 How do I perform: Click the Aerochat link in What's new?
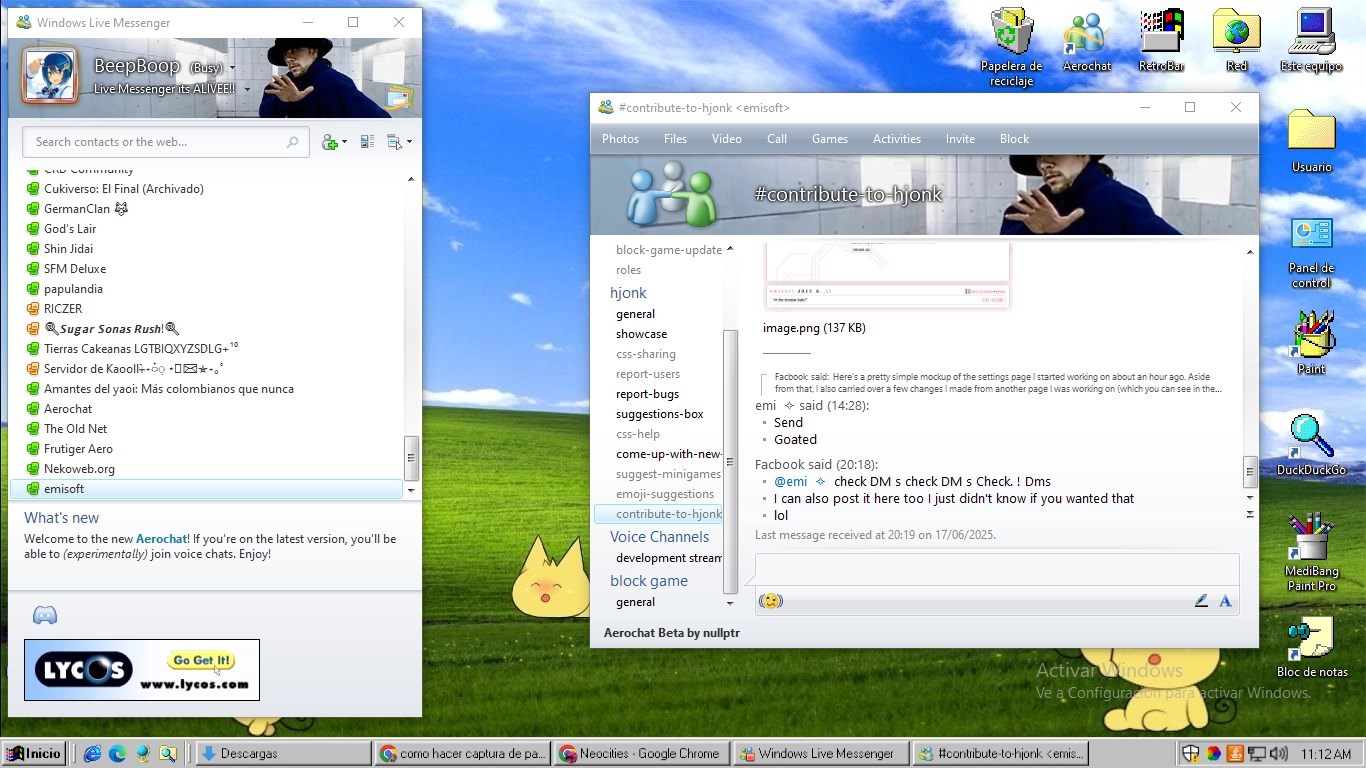161,538
